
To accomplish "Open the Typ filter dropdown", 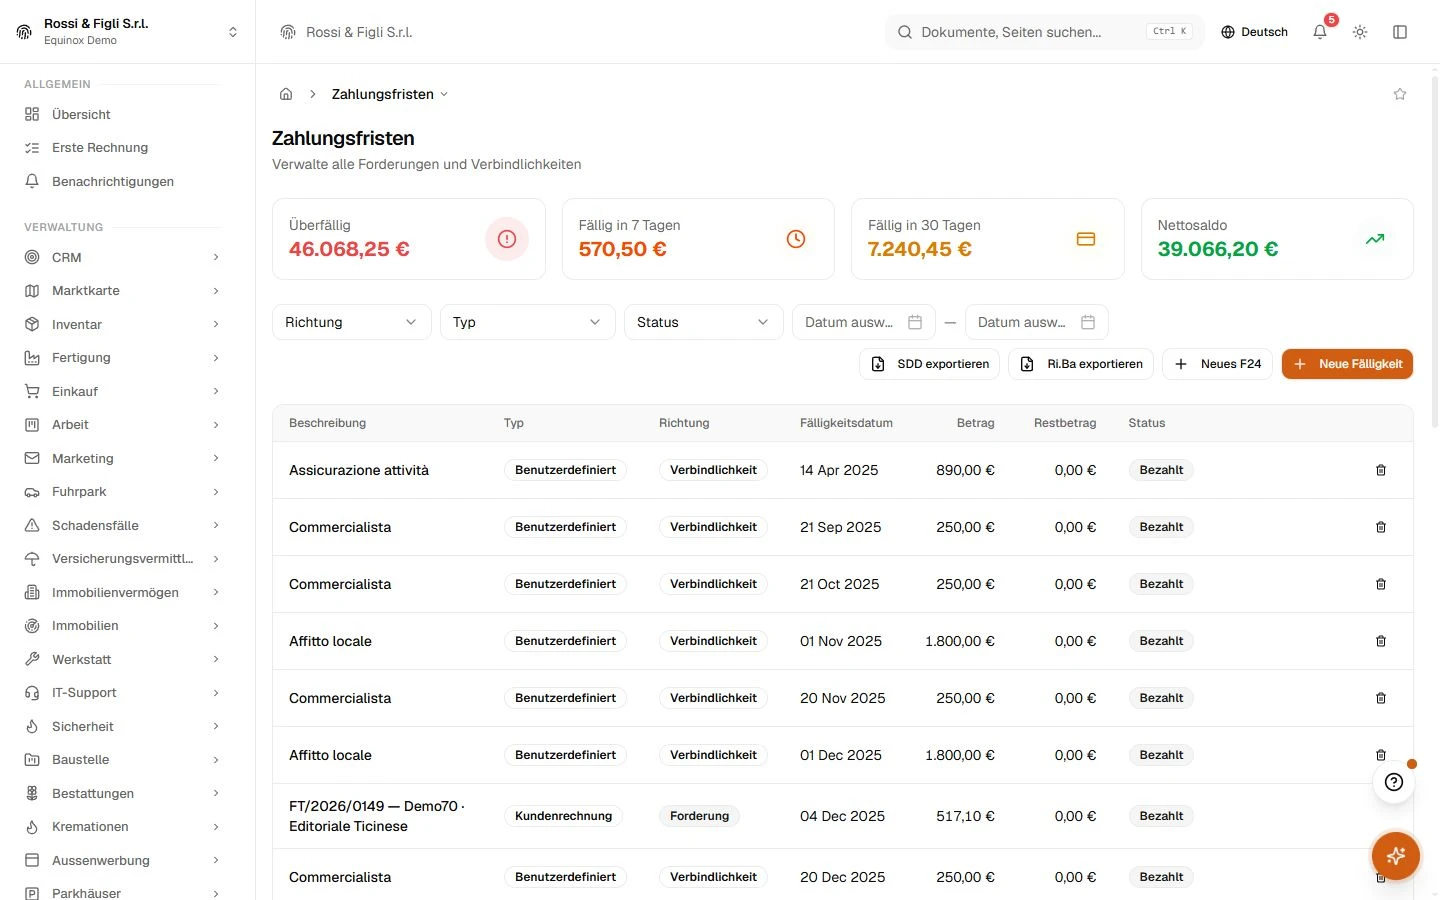I will [528, 322].
